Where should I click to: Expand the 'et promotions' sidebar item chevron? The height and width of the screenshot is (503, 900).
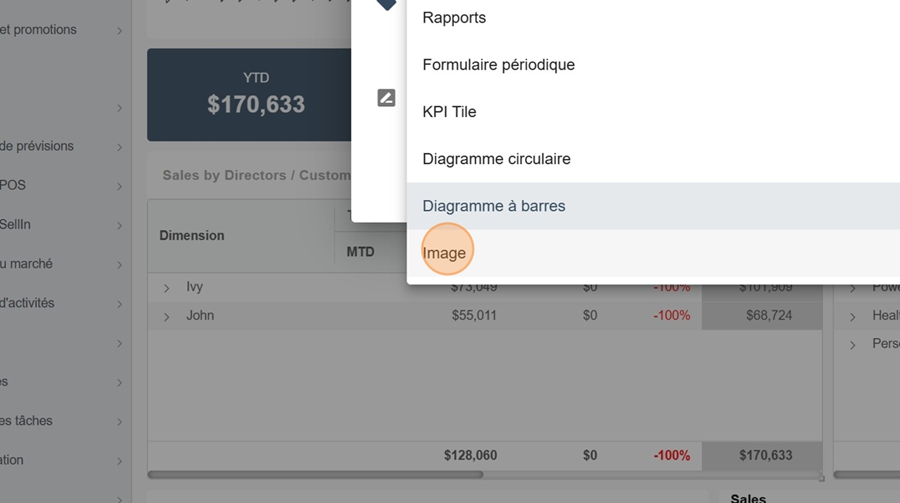(x=119, y=31)
